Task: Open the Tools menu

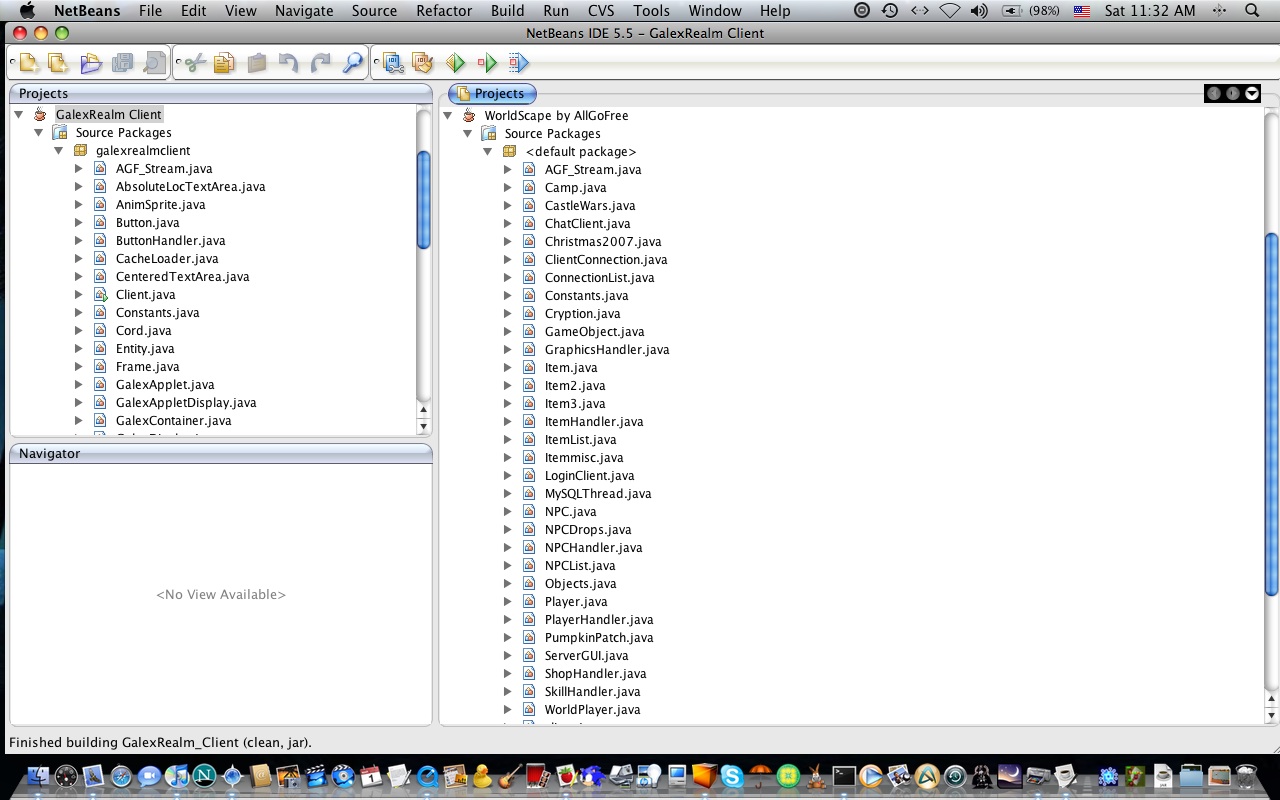Action: click(651, 11)
